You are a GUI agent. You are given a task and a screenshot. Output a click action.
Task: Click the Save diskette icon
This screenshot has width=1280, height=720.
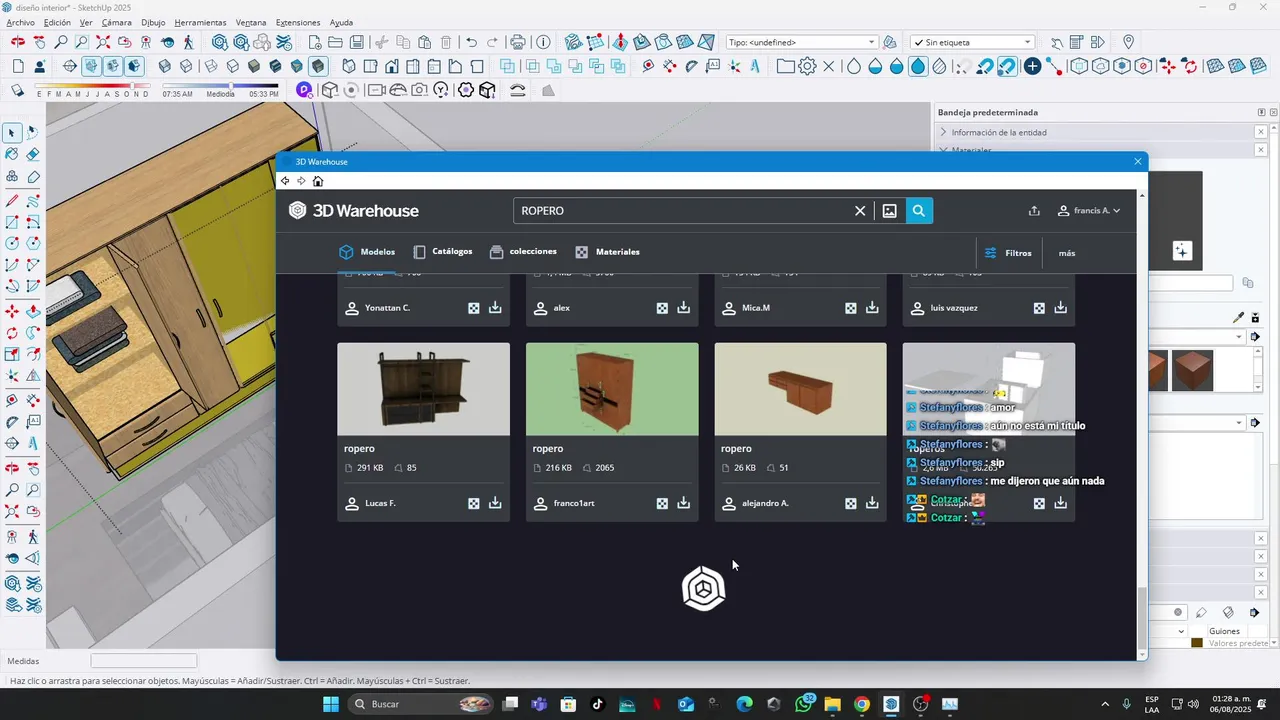pos(357,42)
